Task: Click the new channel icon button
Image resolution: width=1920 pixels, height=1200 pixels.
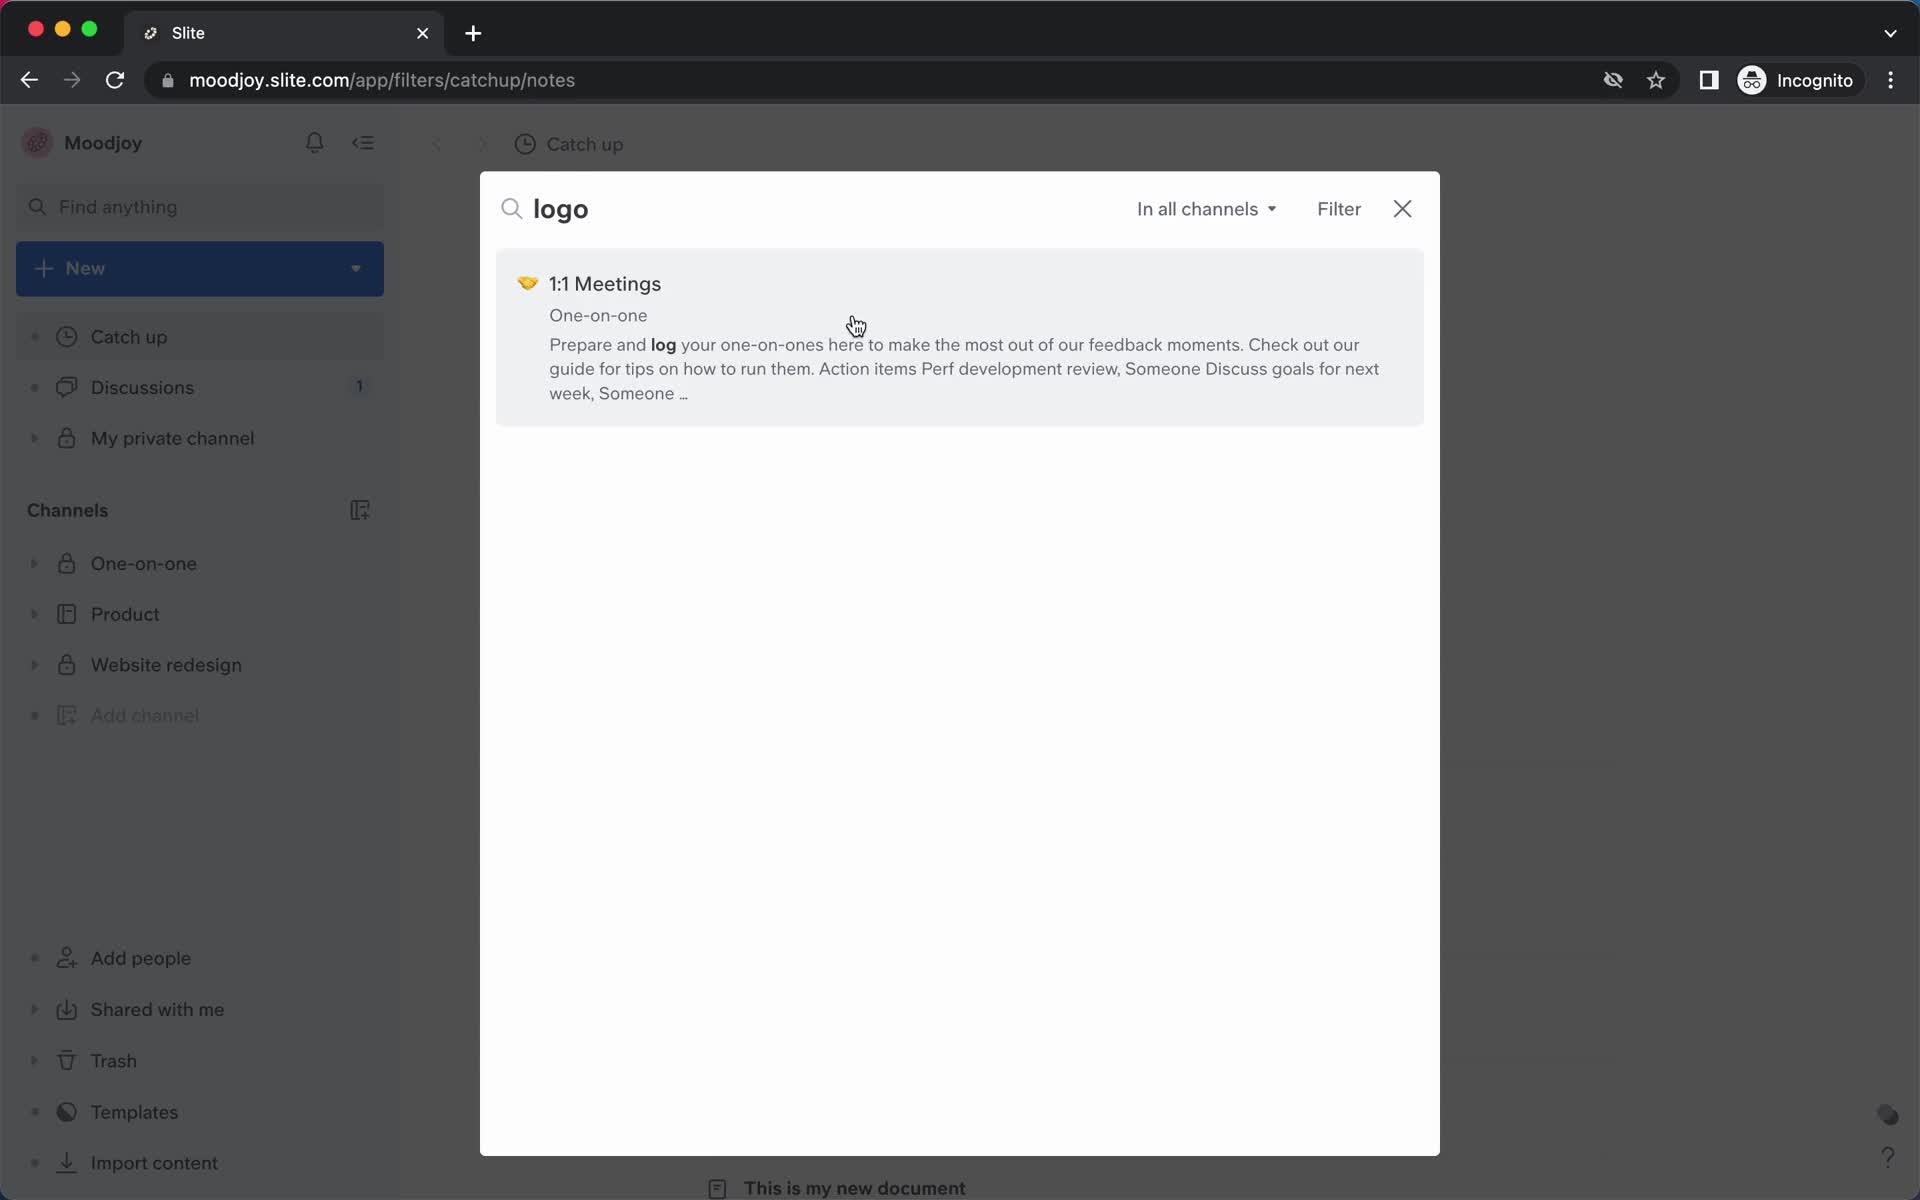Action: point(361,509)
